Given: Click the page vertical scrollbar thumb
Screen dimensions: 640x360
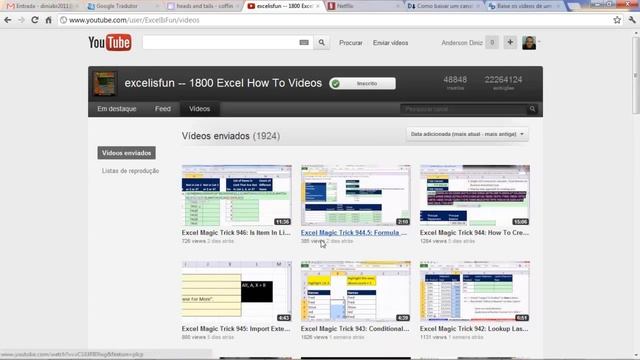Looking at the screenshot, I should pyautogui.click(x=636, y=76).
